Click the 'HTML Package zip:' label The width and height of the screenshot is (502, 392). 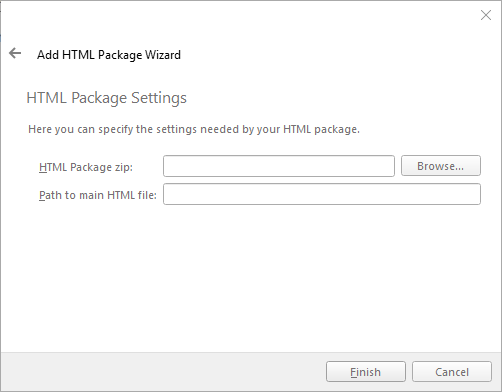[86, 167]
